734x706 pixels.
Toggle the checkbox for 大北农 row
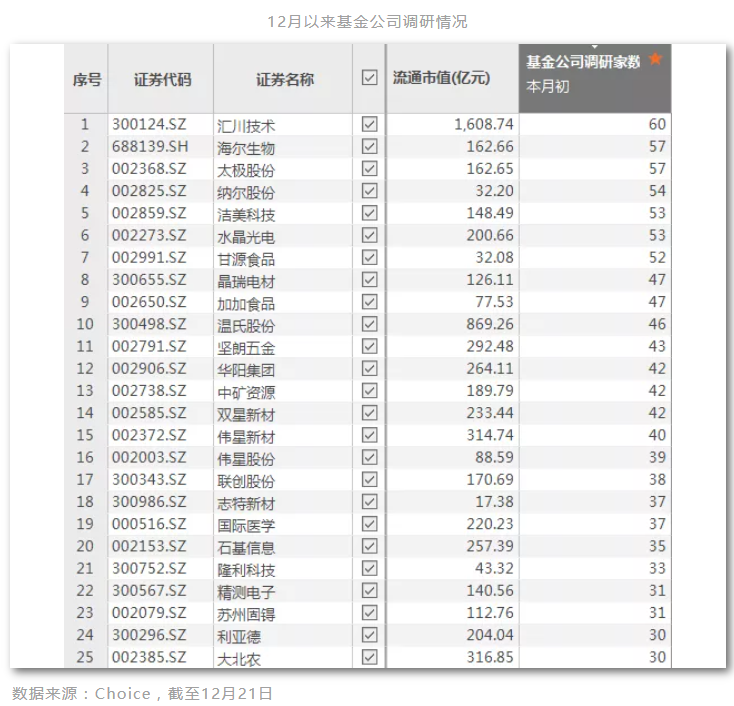pos(369,657)
